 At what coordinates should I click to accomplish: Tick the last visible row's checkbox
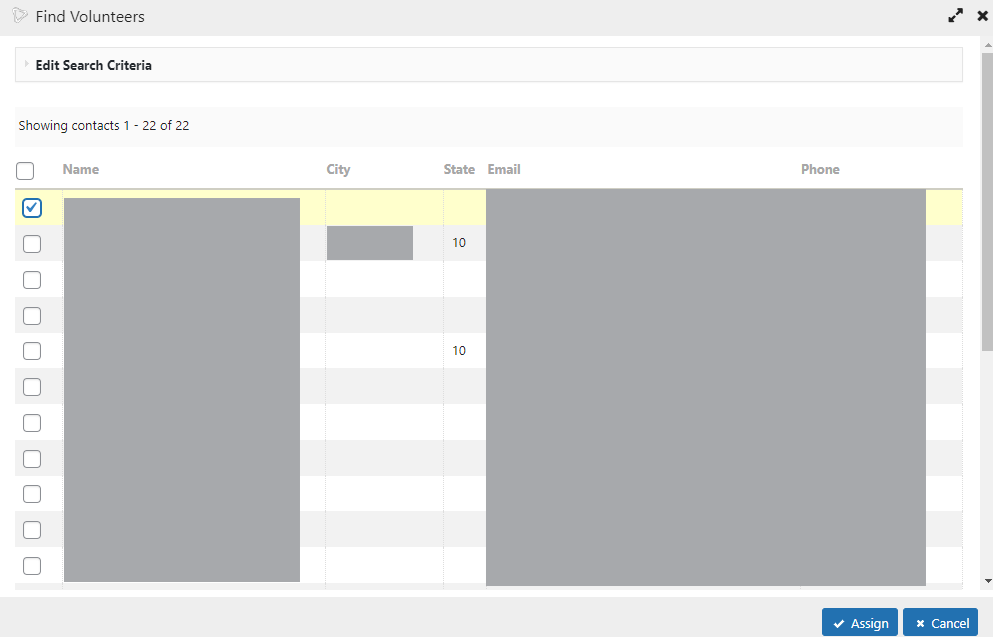[x=32, y=566]
